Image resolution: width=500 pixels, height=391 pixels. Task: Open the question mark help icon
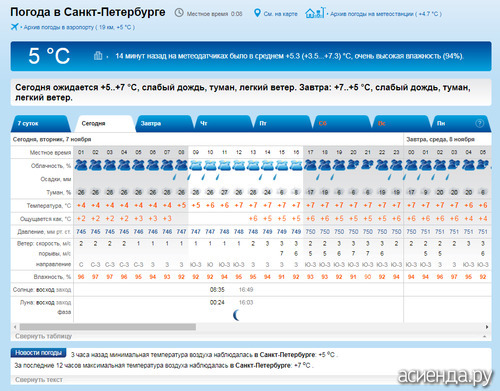pos(479,123)
